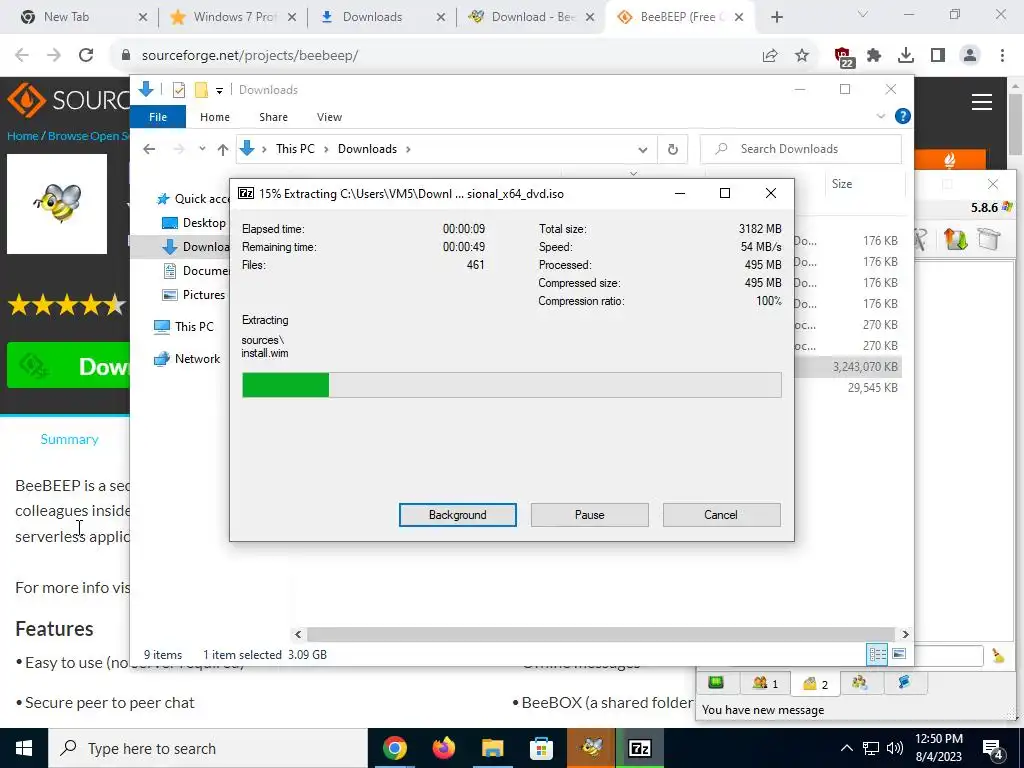Open the Home ribbon tab

(x=215, y=117)
